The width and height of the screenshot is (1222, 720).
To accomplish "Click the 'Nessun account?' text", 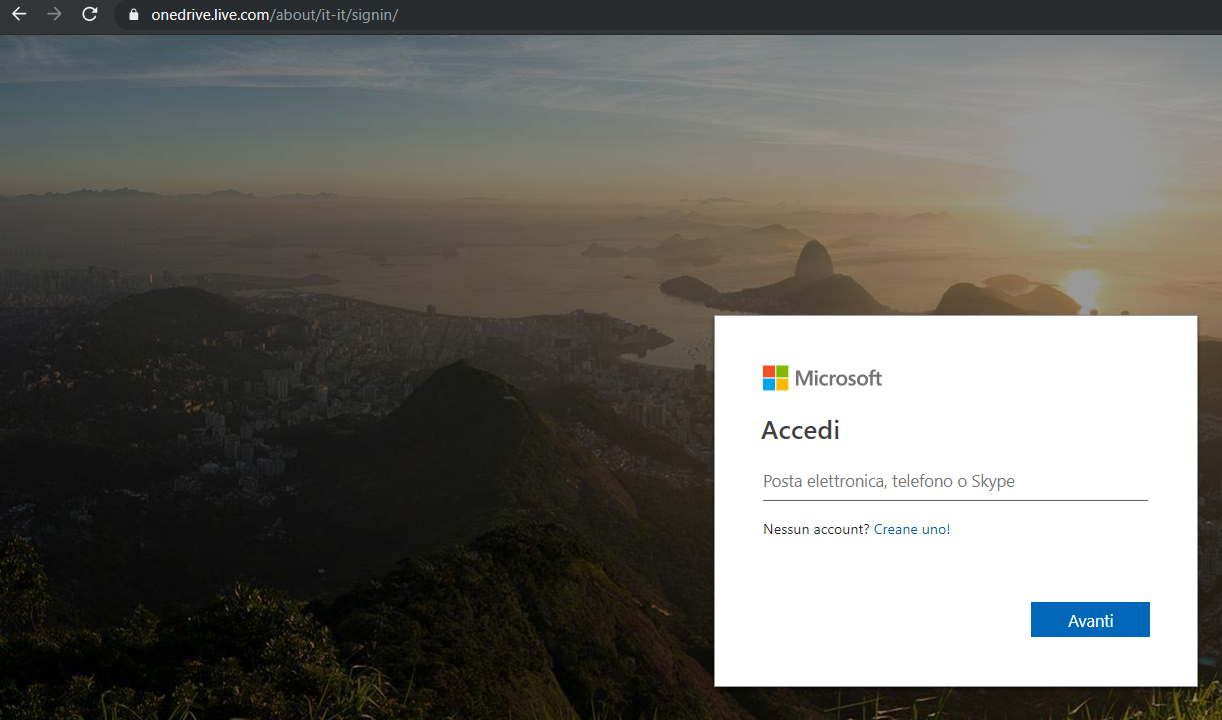I will coord(816,529).
